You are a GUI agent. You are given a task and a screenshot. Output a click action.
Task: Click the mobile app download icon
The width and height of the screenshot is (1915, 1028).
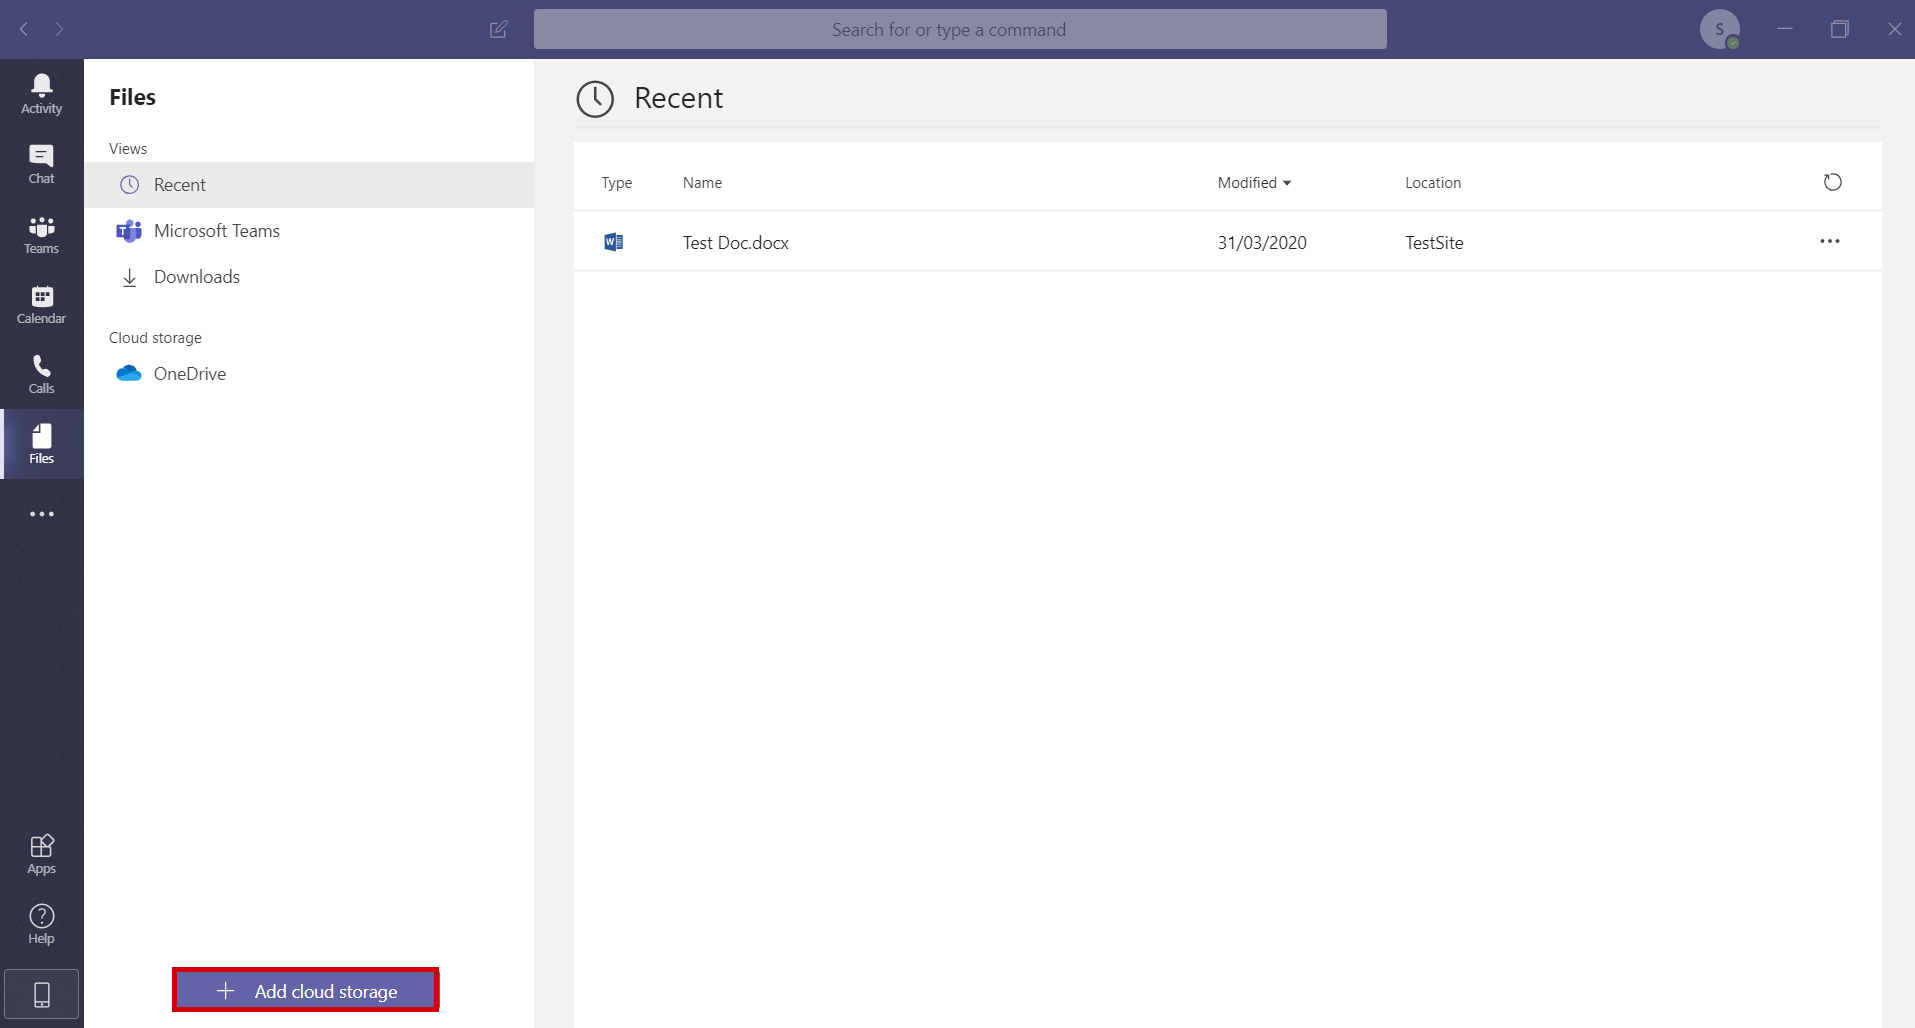(x=42, y=995)
